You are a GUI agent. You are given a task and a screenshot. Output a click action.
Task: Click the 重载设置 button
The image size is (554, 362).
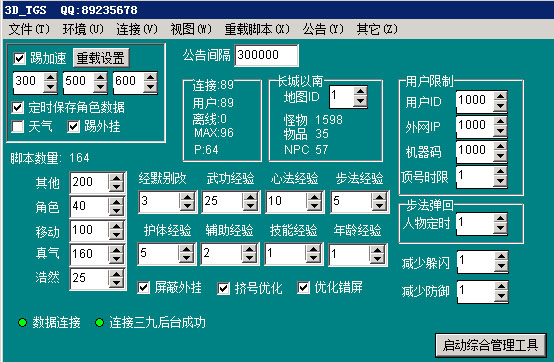point(101,58)
